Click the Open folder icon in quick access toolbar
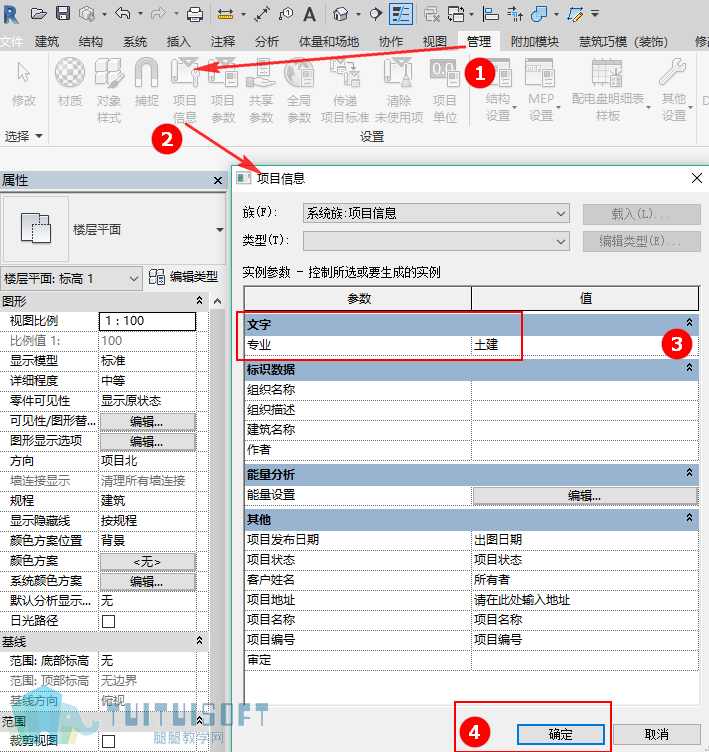 [x=38, y=14]
